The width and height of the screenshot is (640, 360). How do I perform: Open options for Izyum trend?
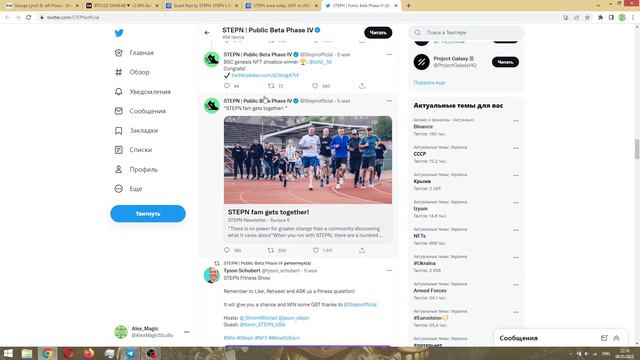click(x=516, y=203)
